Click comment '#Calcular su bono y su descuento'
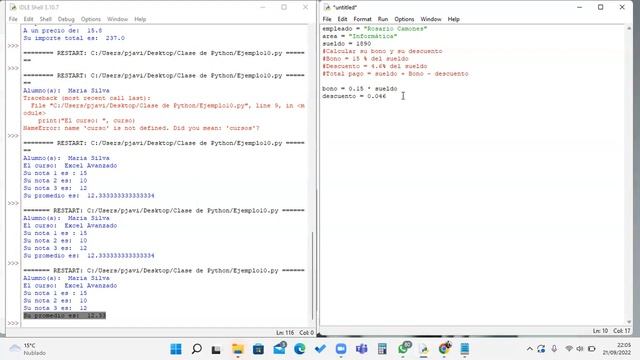 coord(382,51)
